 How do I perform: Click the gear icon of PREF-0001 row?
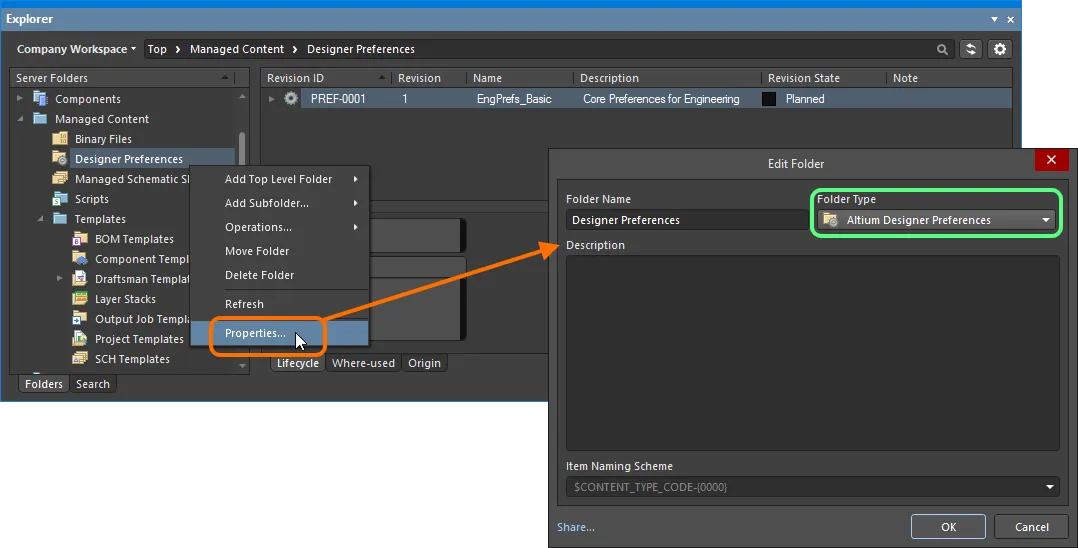coord(291,98)
